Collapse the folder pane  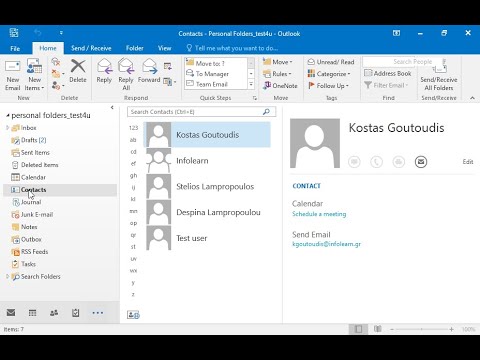coord(112,107)
